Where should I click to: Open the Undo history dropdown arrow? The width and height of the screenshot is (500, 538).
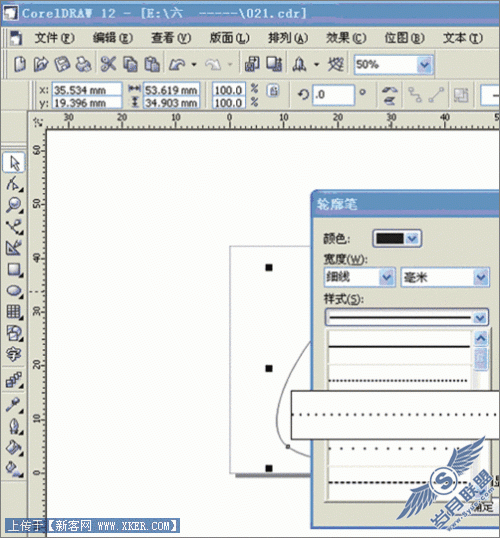194,65
